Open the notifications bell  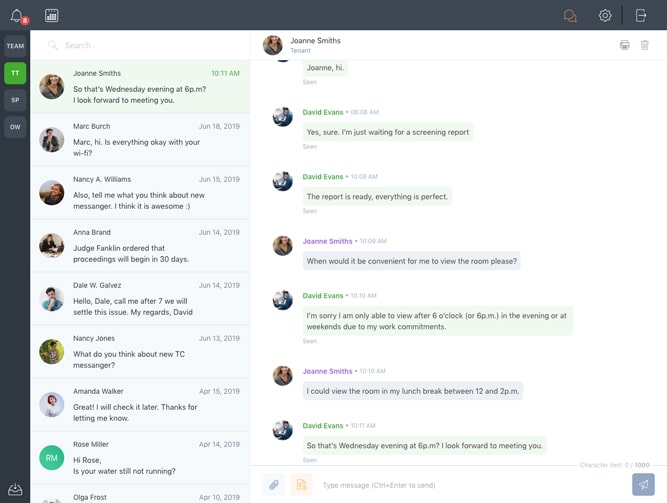click(x=17, y=16)
